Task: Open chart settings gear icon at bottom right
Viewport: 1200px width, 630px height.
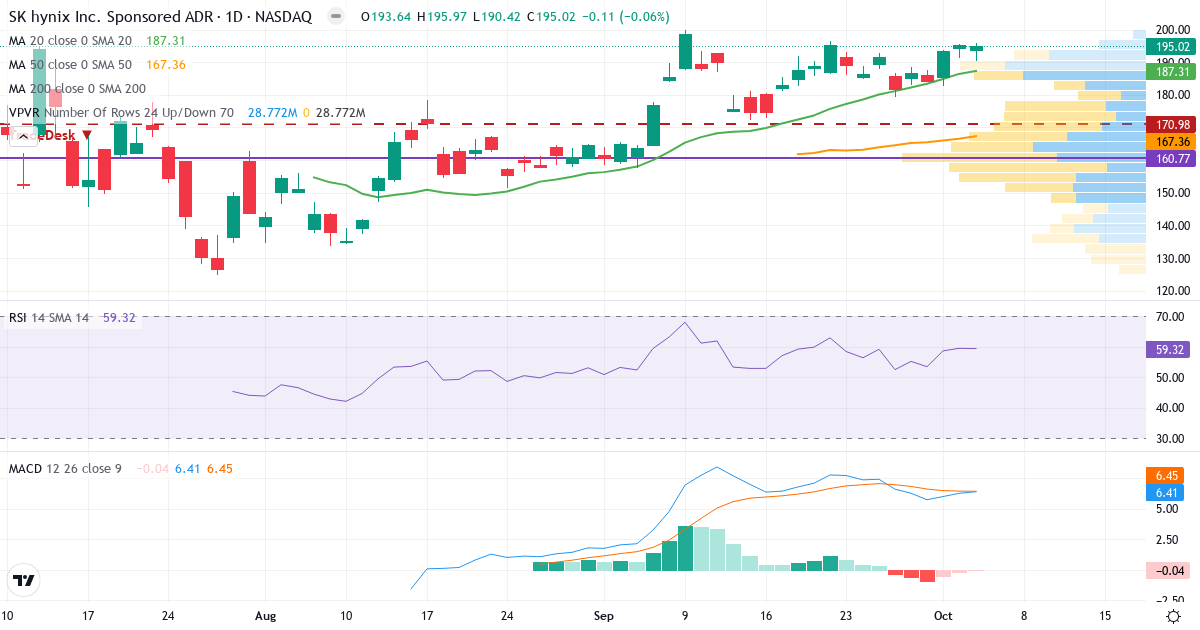Action: (1172, 614)
